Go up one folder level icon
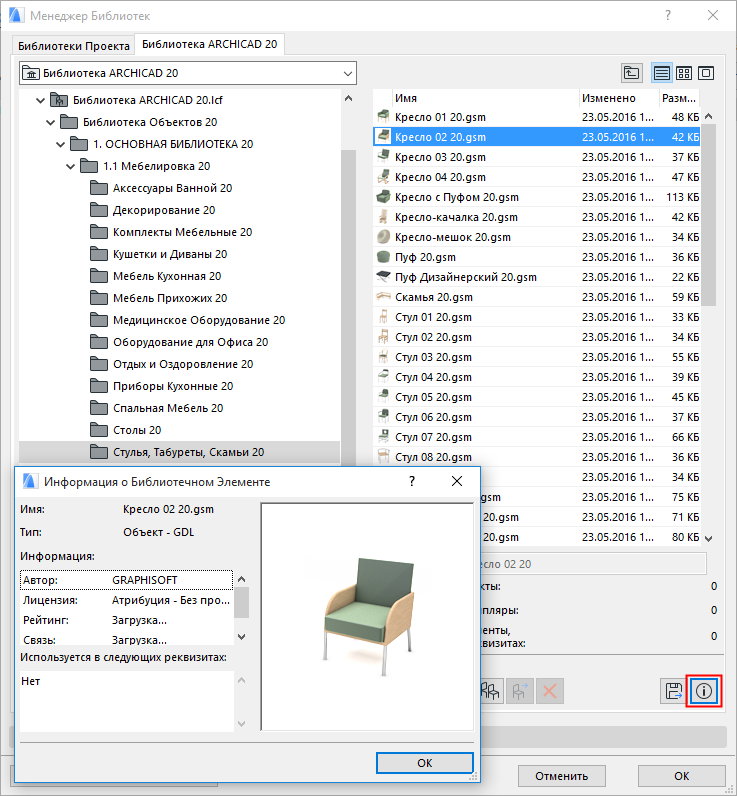Screen dimensions: 737x796 click(x=631, y=73)
